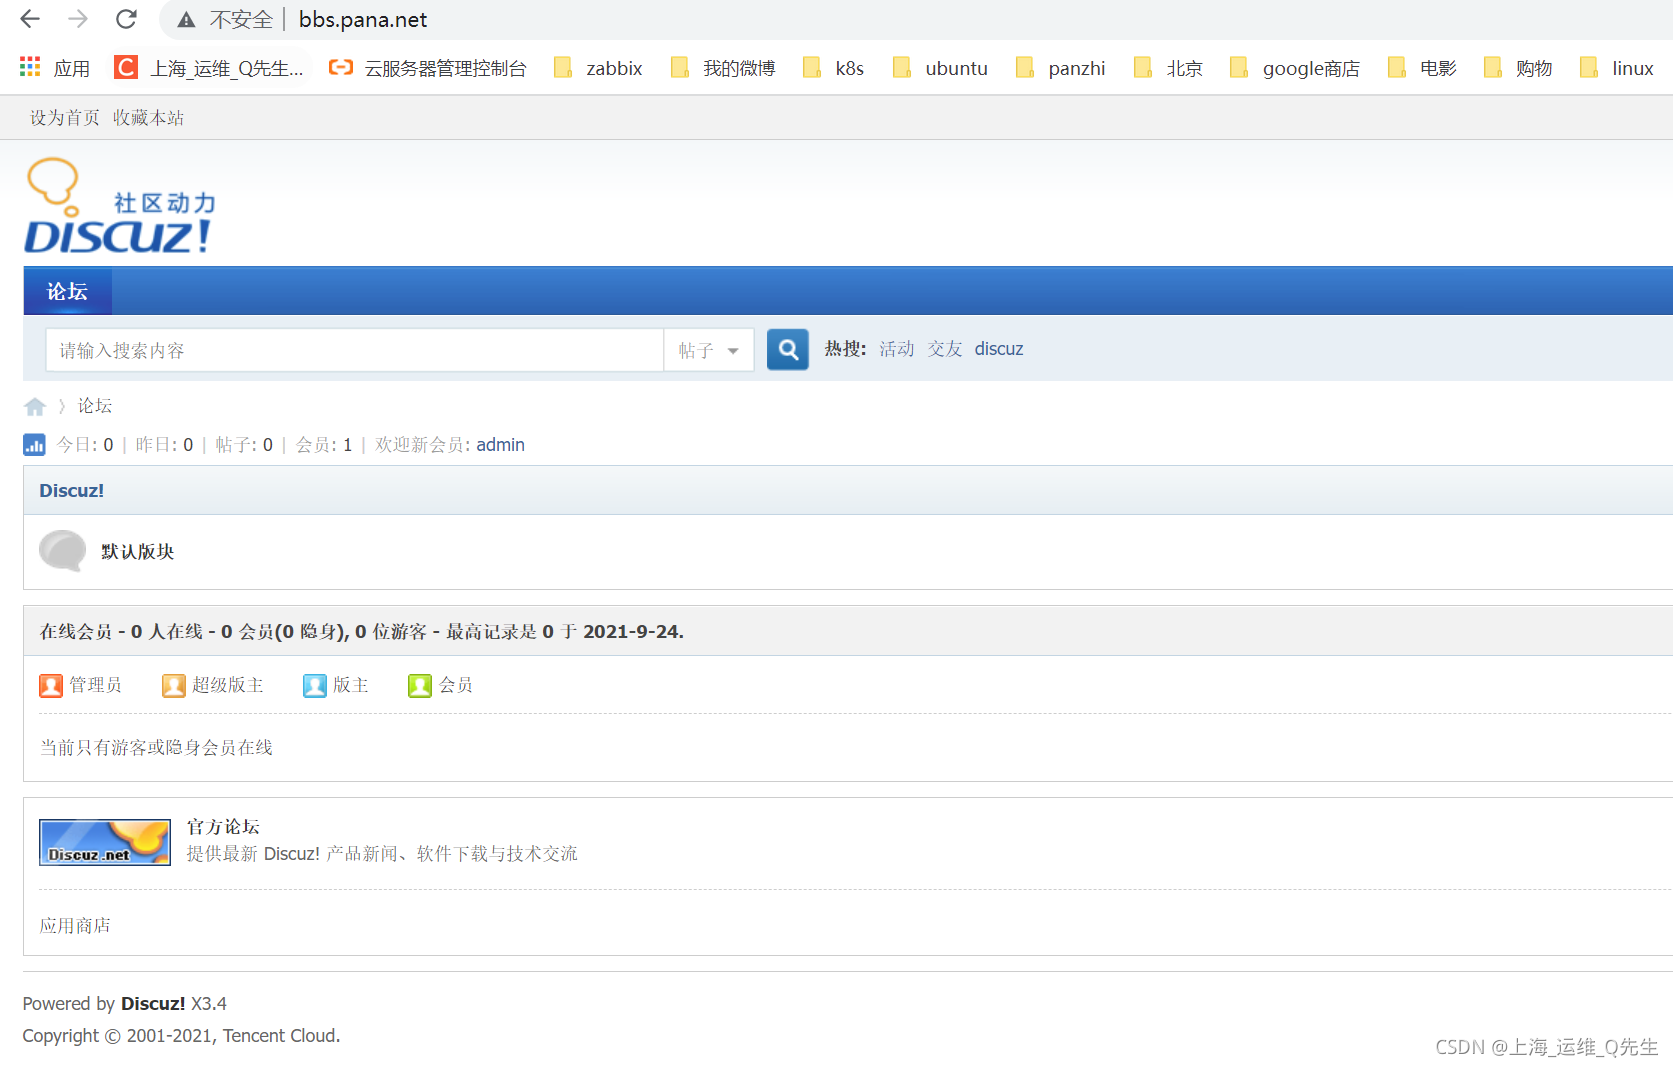
Task: Open the red C 上海_运维_Q先生 bookmark
Action: (209, 68)
